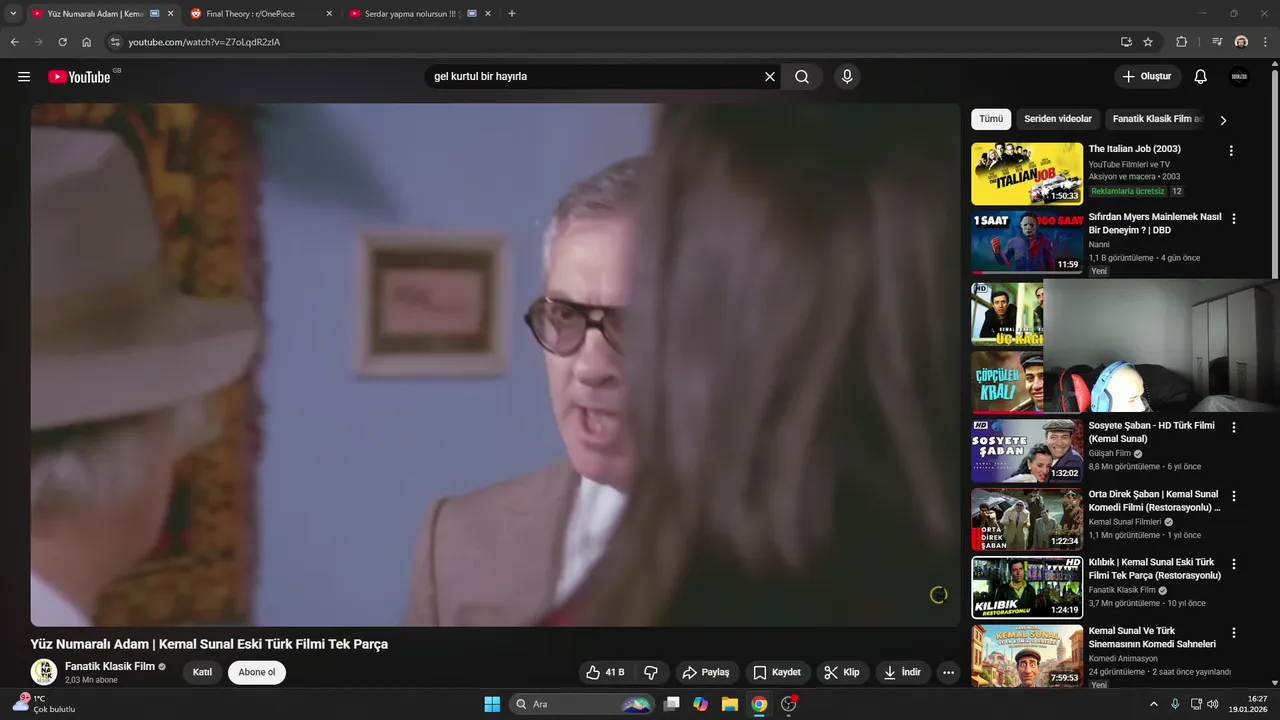This screenshot has height=720, width=1280.
Task: Open File Explorer from the taskbar
Action: pos(730,704)
